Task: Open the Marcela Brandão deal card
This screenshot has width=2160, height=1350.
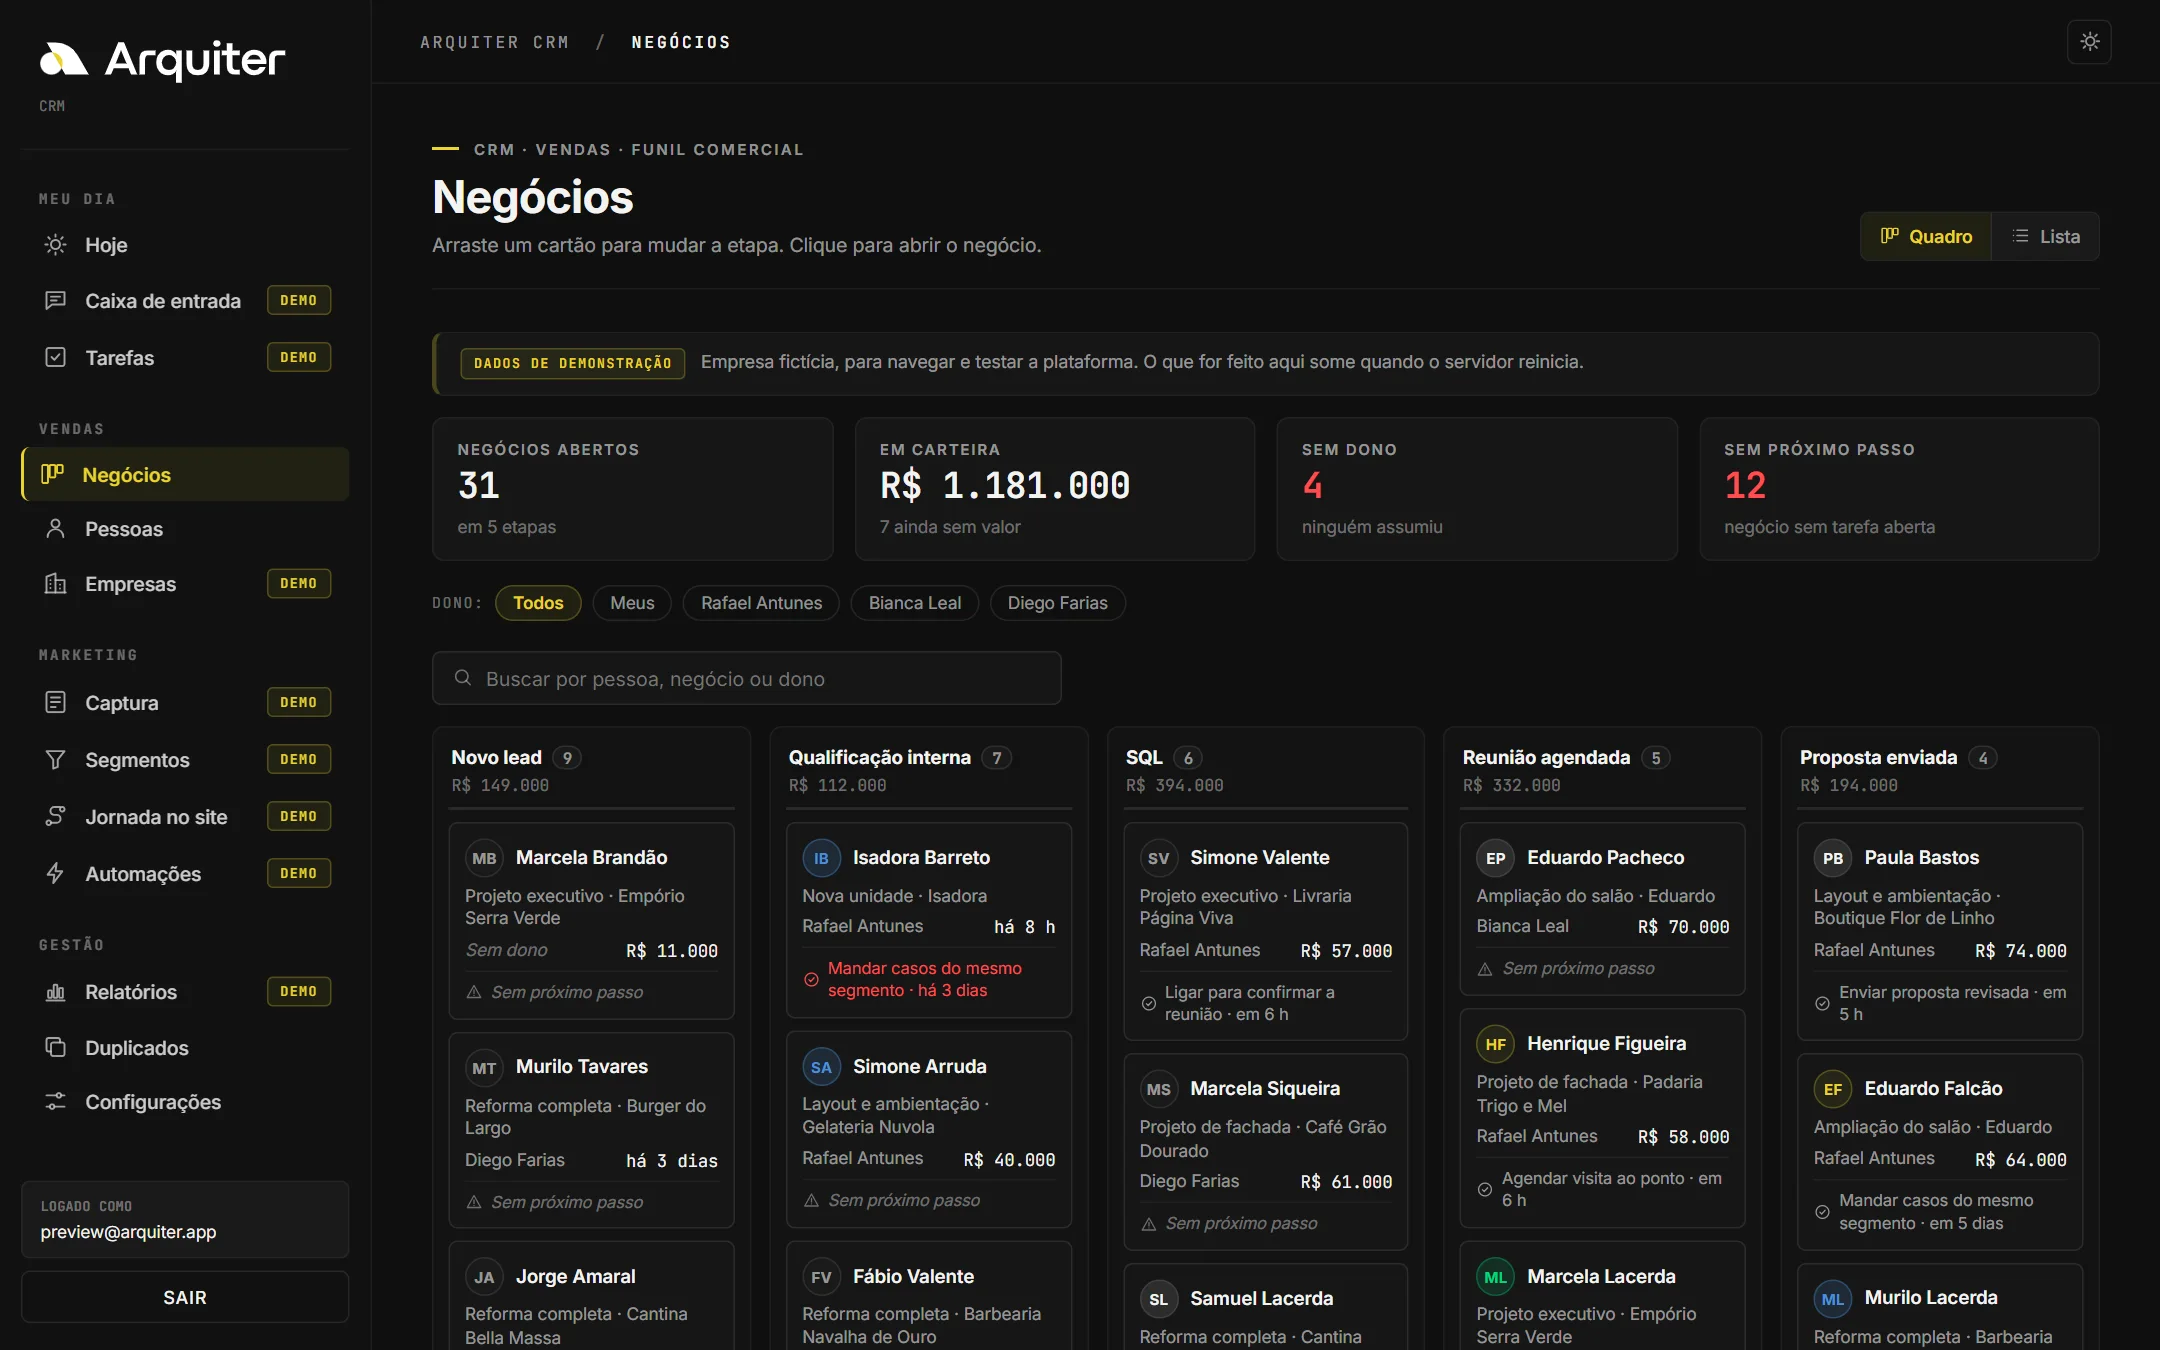Action: point(591,921)
